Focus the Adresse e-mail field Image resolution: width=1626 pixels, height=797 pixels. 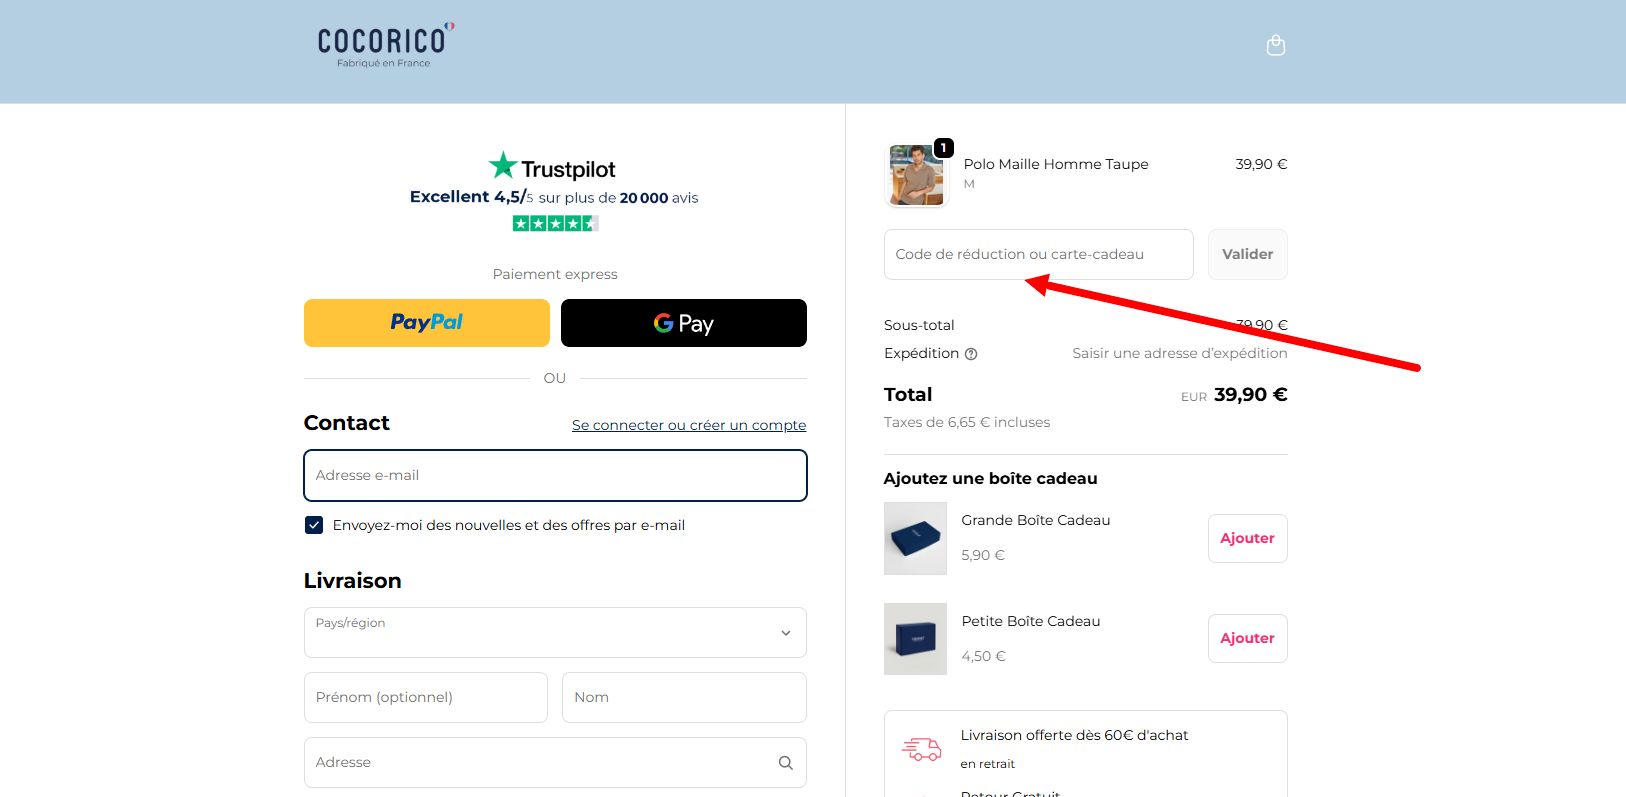[x=555, y=475]
